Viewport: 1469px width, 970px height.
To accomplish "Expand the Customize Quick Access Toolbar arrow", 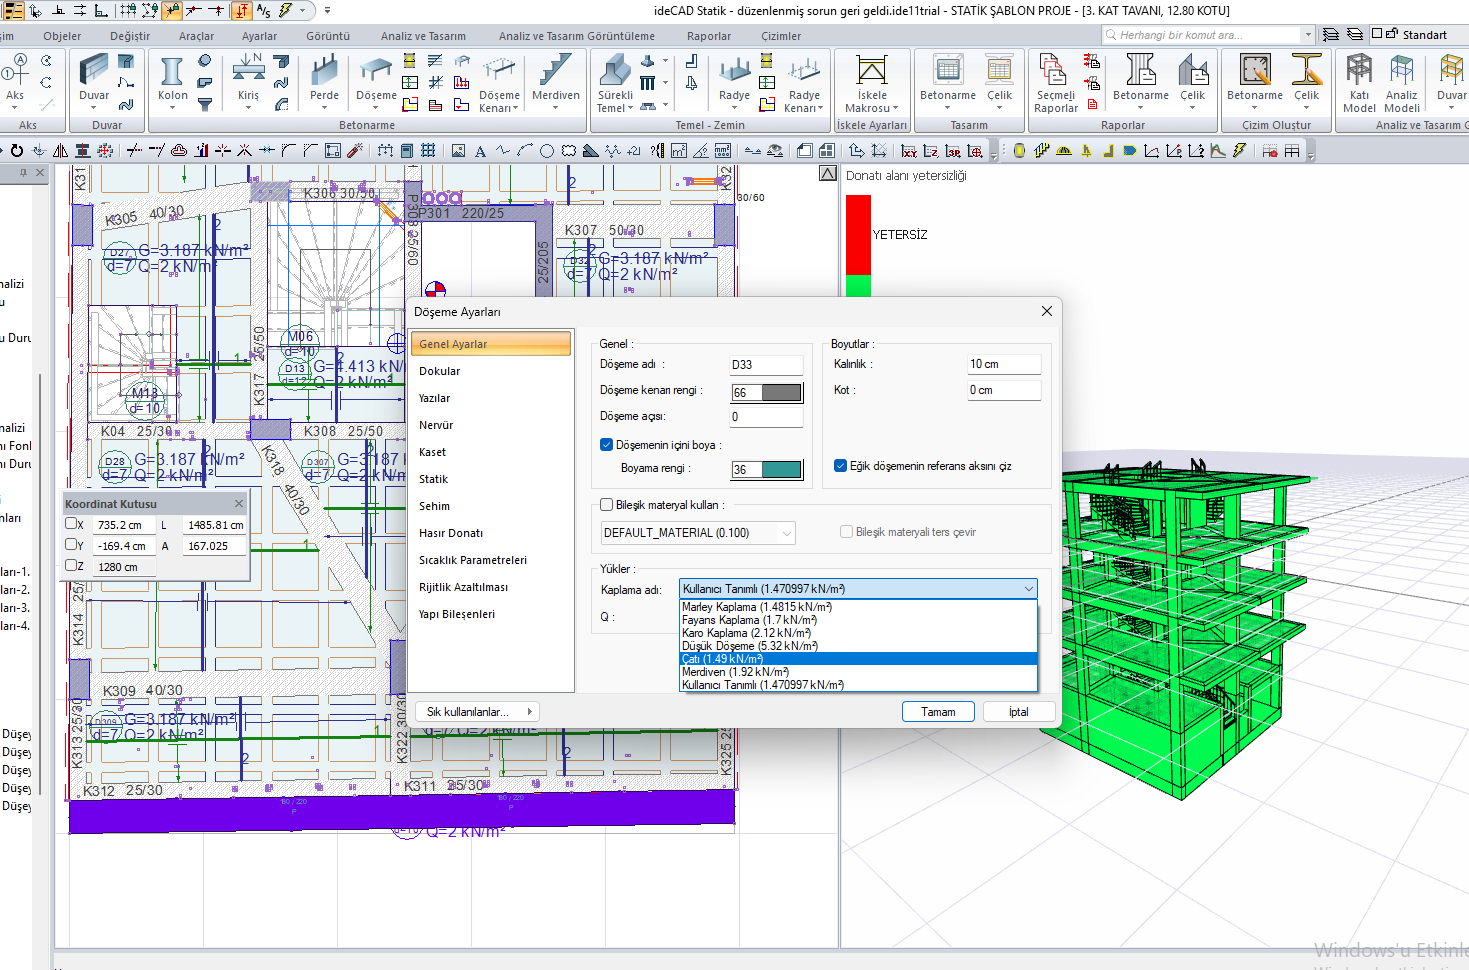I will pos(327,11).
